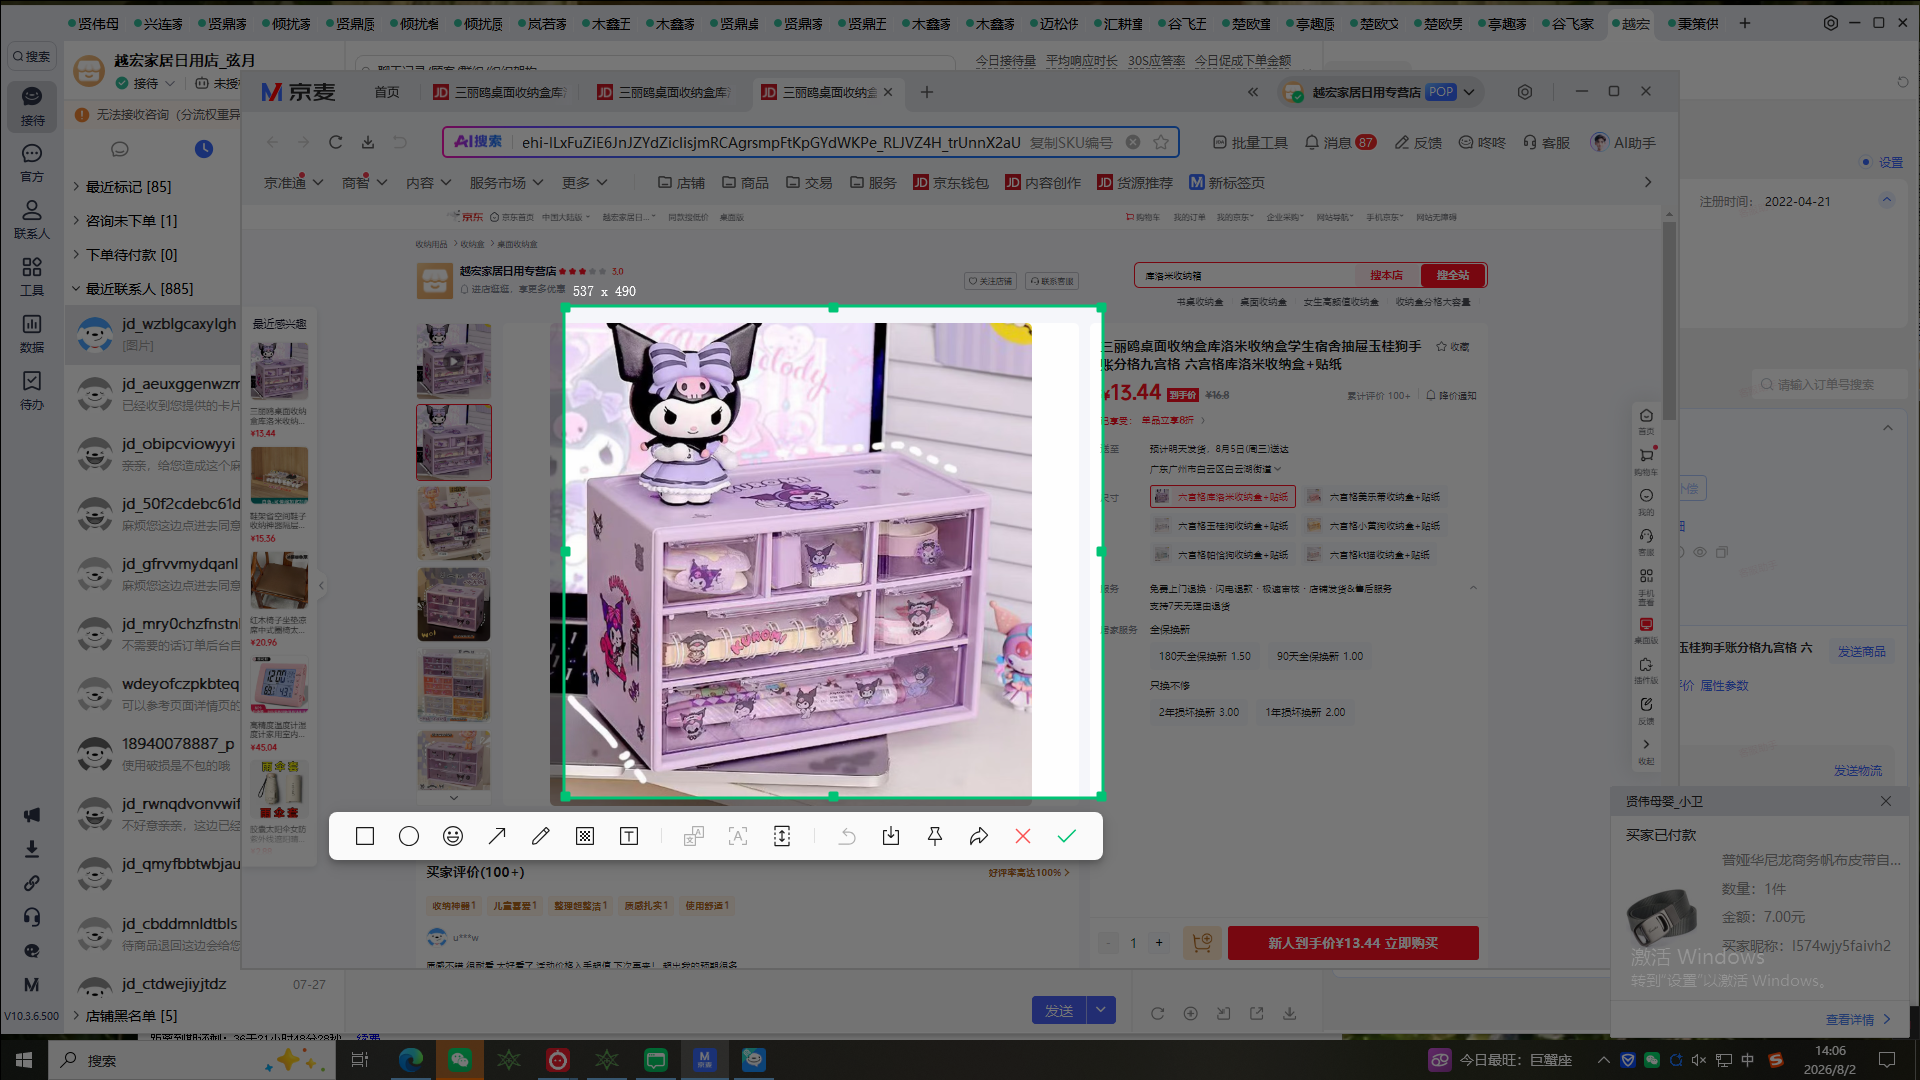Open chat with jd_obipcviowyyi
The height and width of the screenshot is (1080, 1920).
(x=153, y=454)
